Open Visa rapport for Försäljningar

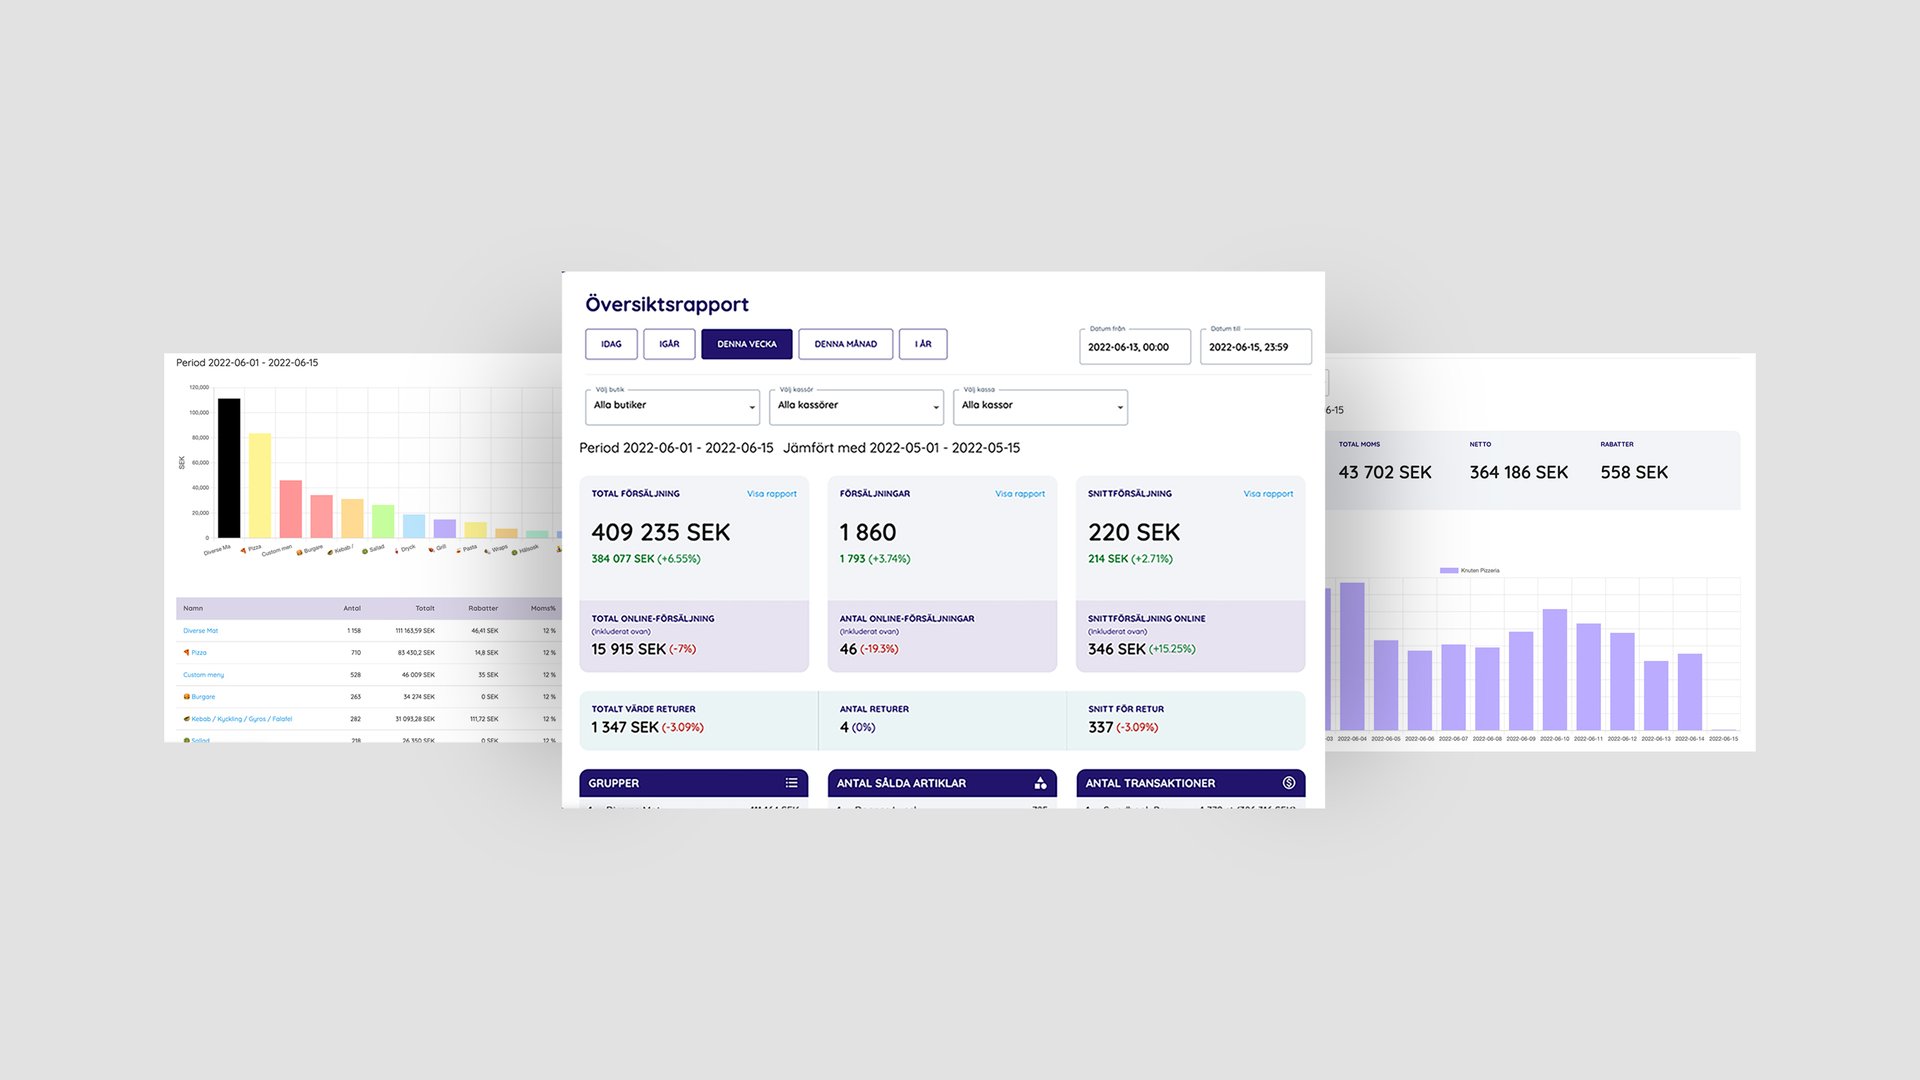pyautogui.click(x=1019, y=494)
